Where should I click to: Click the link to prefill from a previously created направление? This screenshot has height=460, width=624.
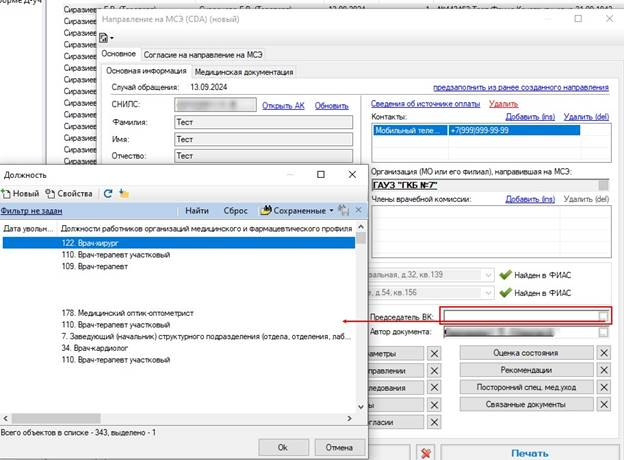521,87
